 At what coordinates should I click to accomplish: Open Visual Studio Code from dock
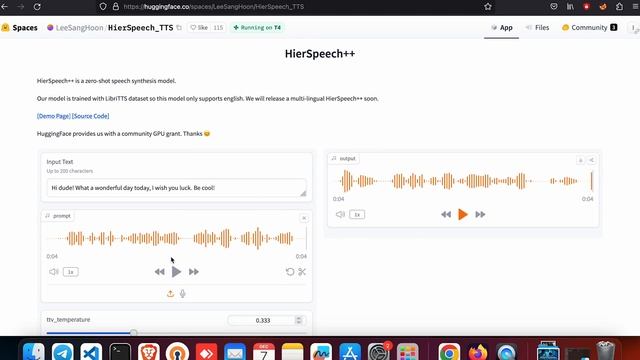(91, 352)
